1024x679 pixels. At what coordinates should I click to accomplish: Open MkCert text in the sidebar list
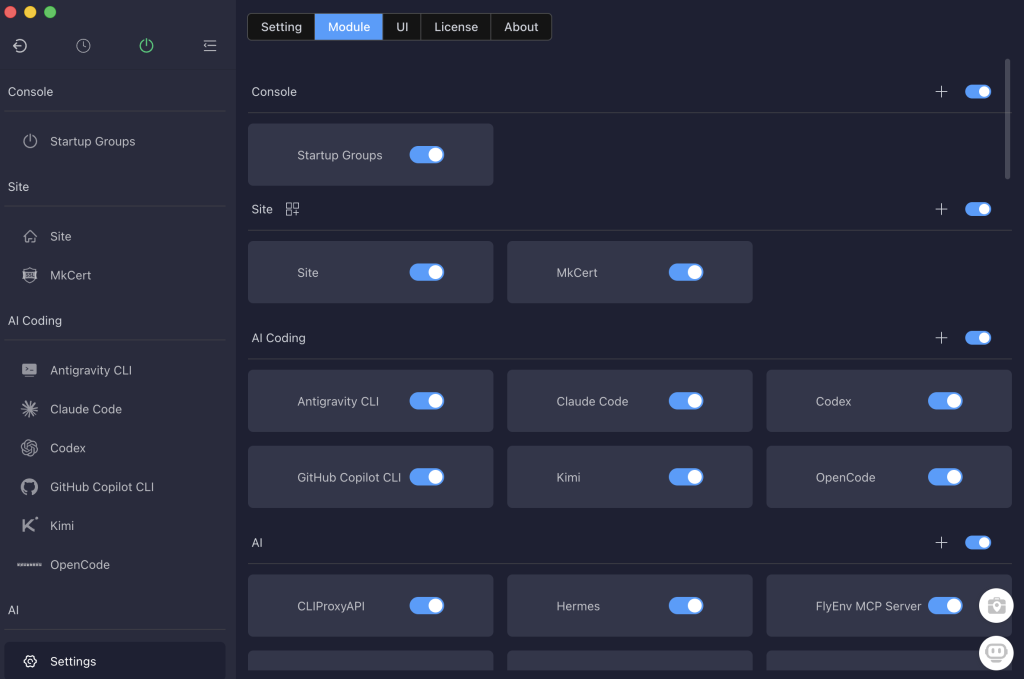click(x=71, y=276)
